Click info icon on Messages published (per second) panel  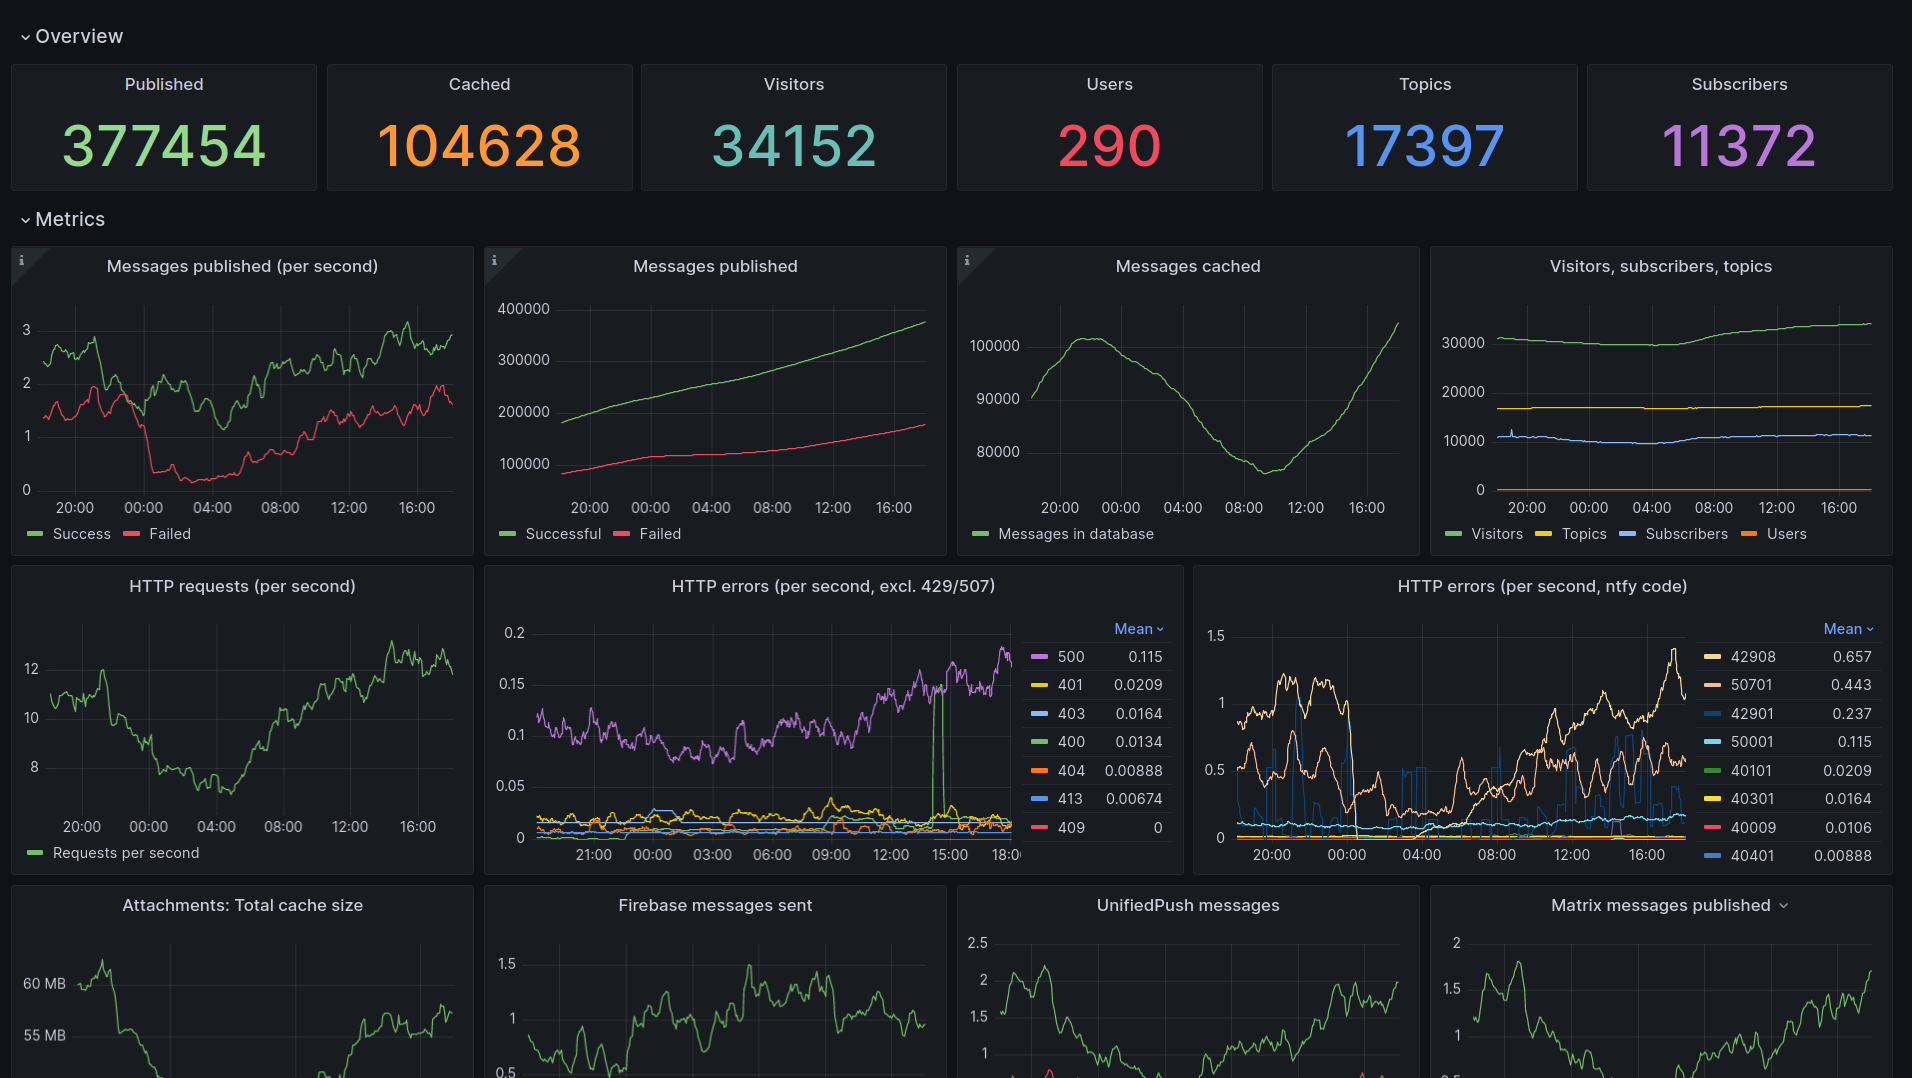coord(22,260)
